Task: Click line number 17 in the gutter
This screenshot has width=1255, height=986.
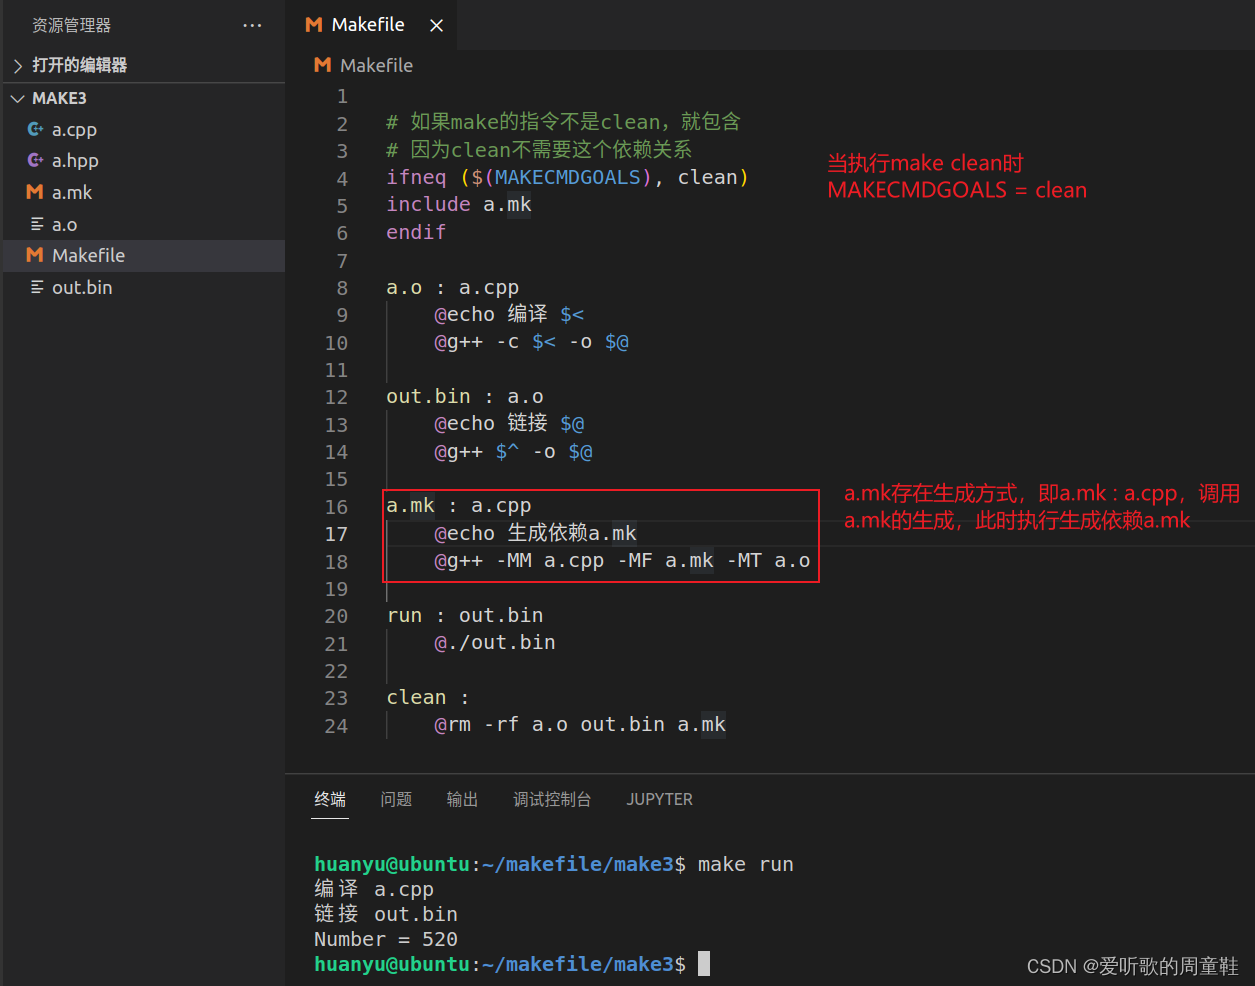Action: [x=336, y=534]
